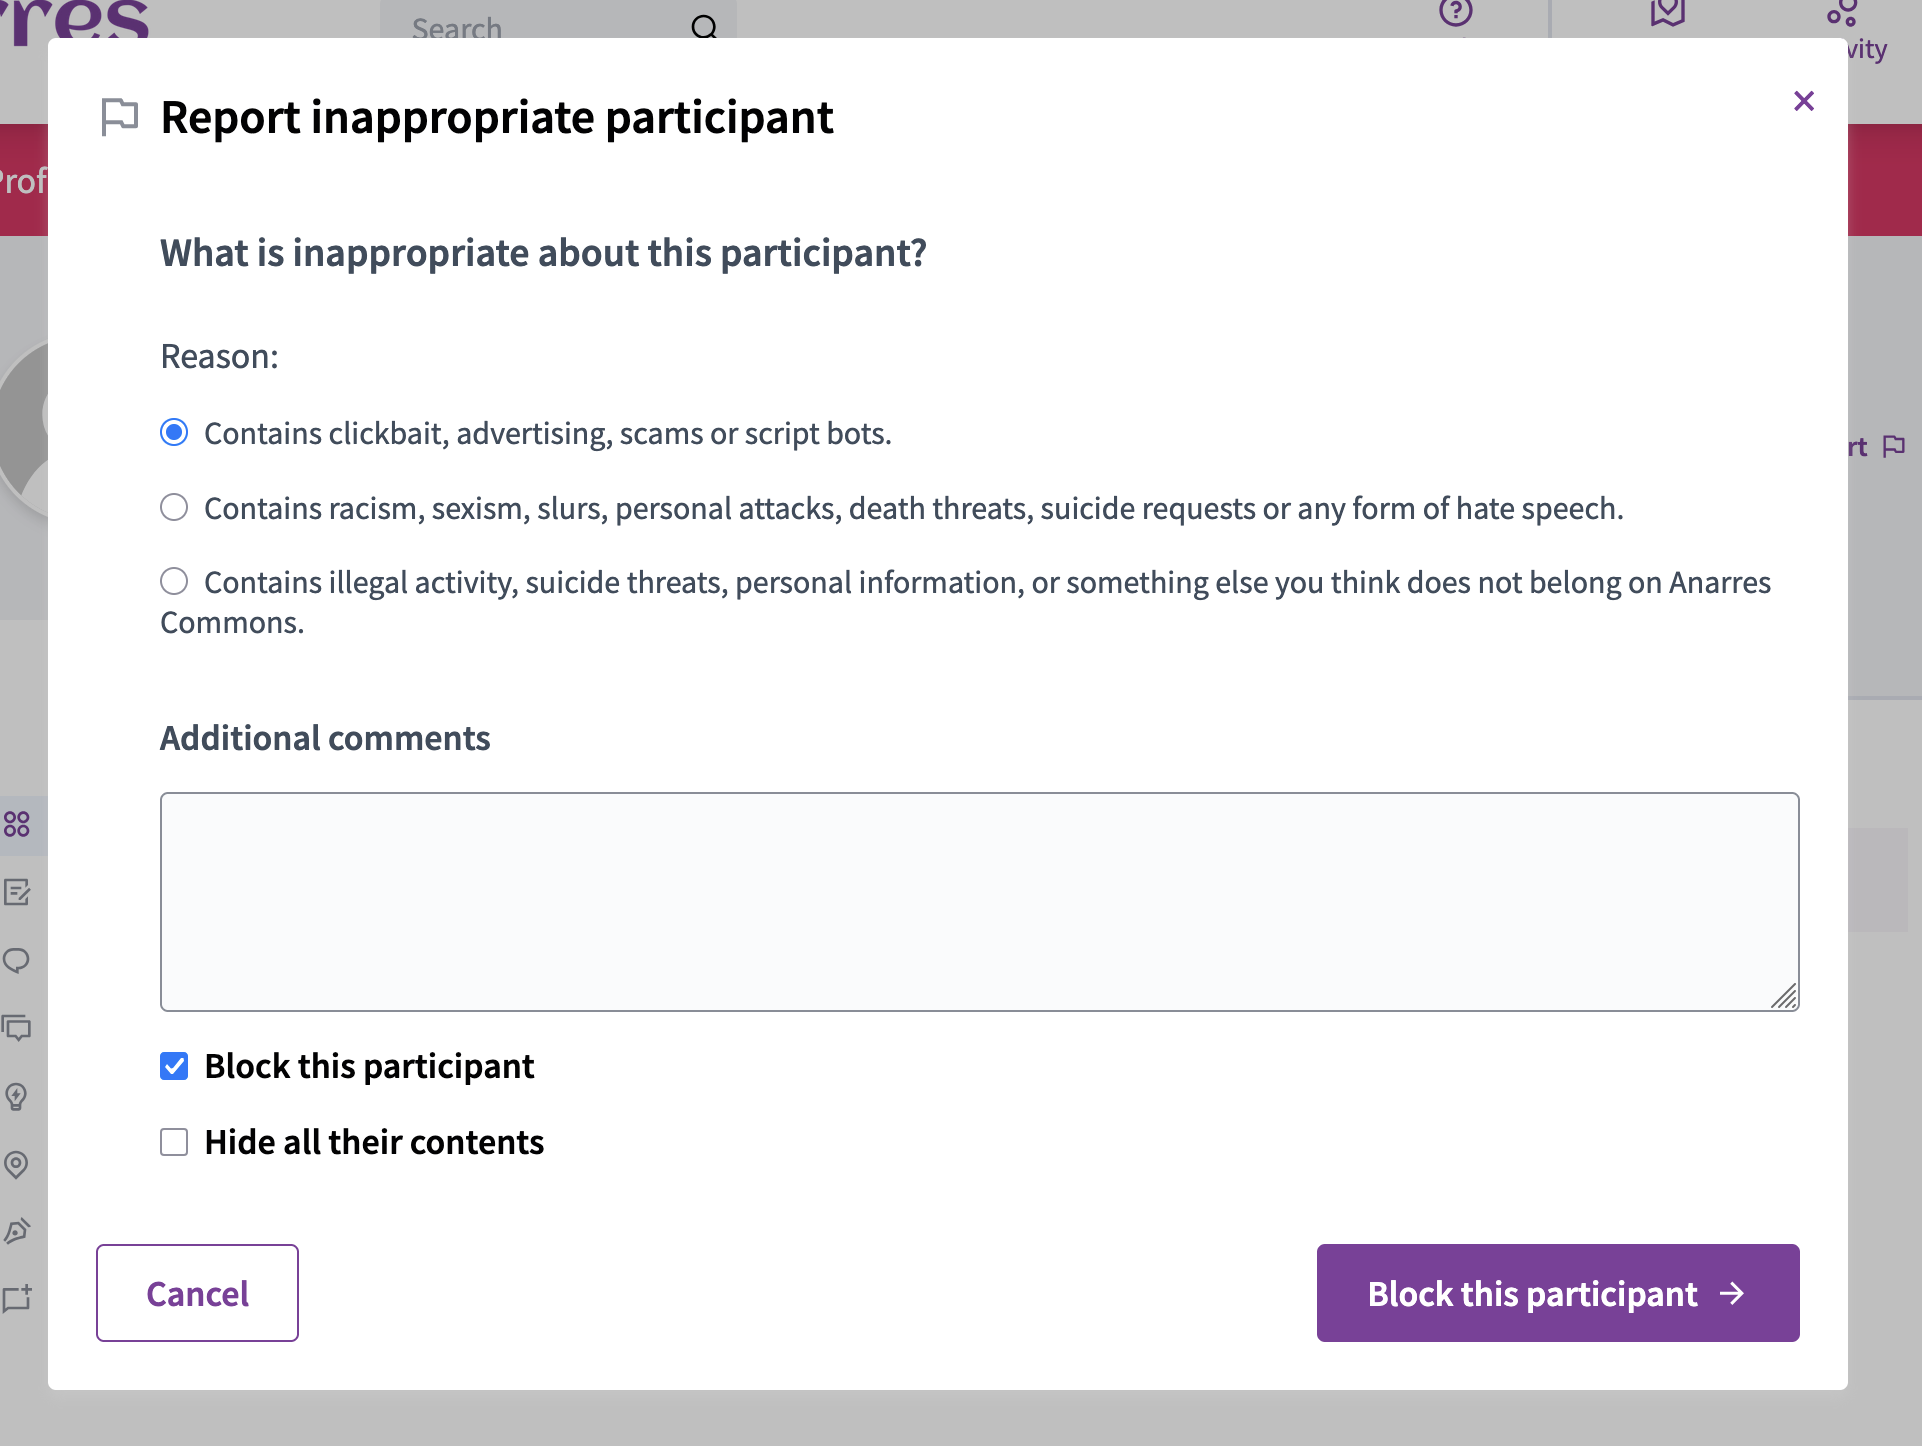
Task: Open the location pin icon in sidebar
Action: (x=17, y=1164)
